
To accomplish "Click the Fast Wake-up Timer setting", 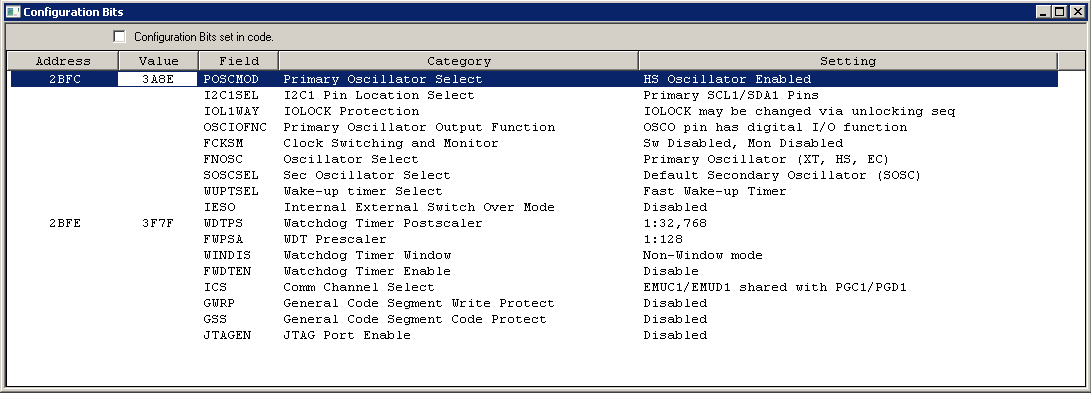I will (x=715, y=191).
